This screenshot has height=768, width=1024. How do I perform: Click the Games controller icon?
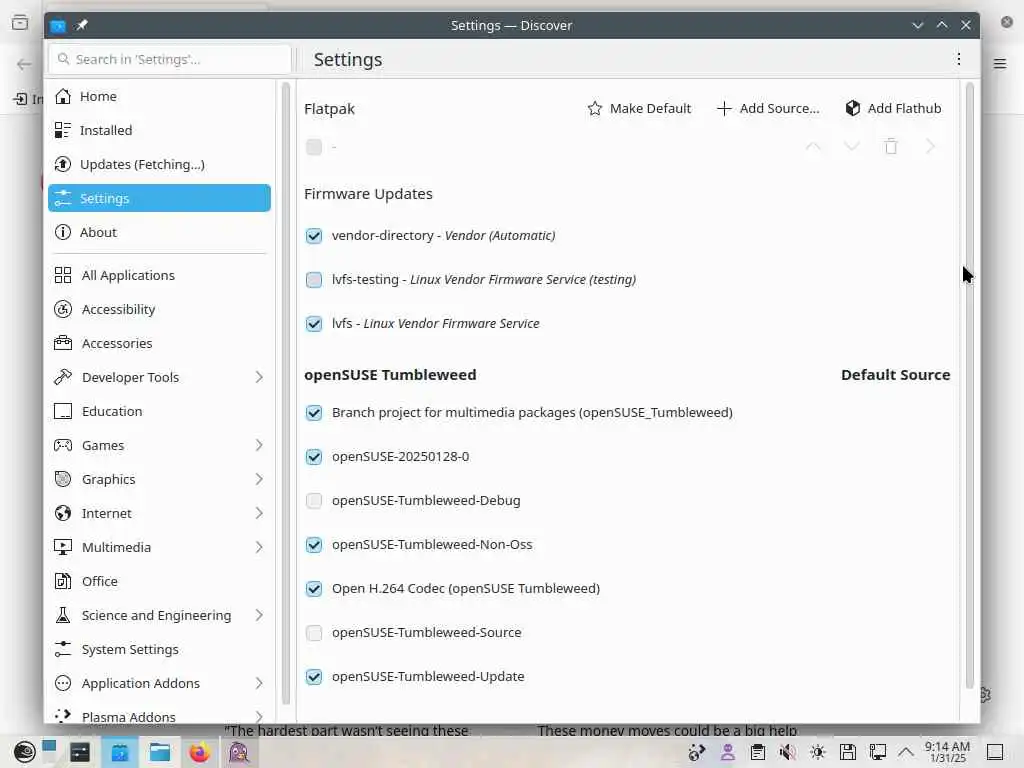(x=63, y=445)
